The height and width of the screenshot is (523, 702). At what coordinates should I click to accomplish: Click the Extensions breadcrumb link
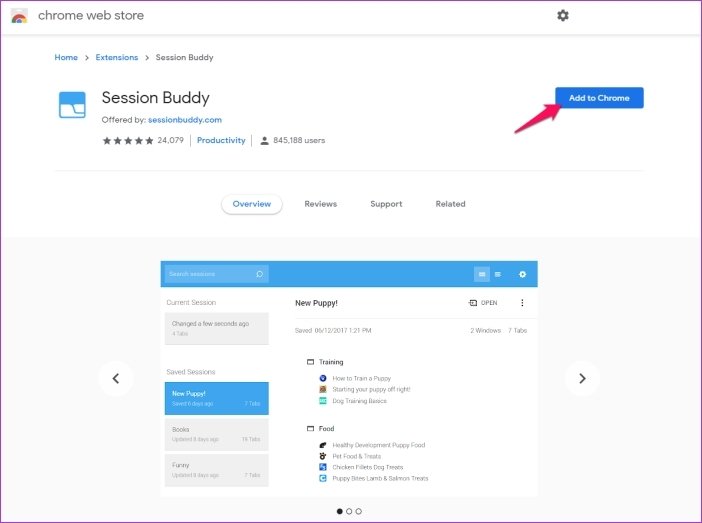pos(117,58)
